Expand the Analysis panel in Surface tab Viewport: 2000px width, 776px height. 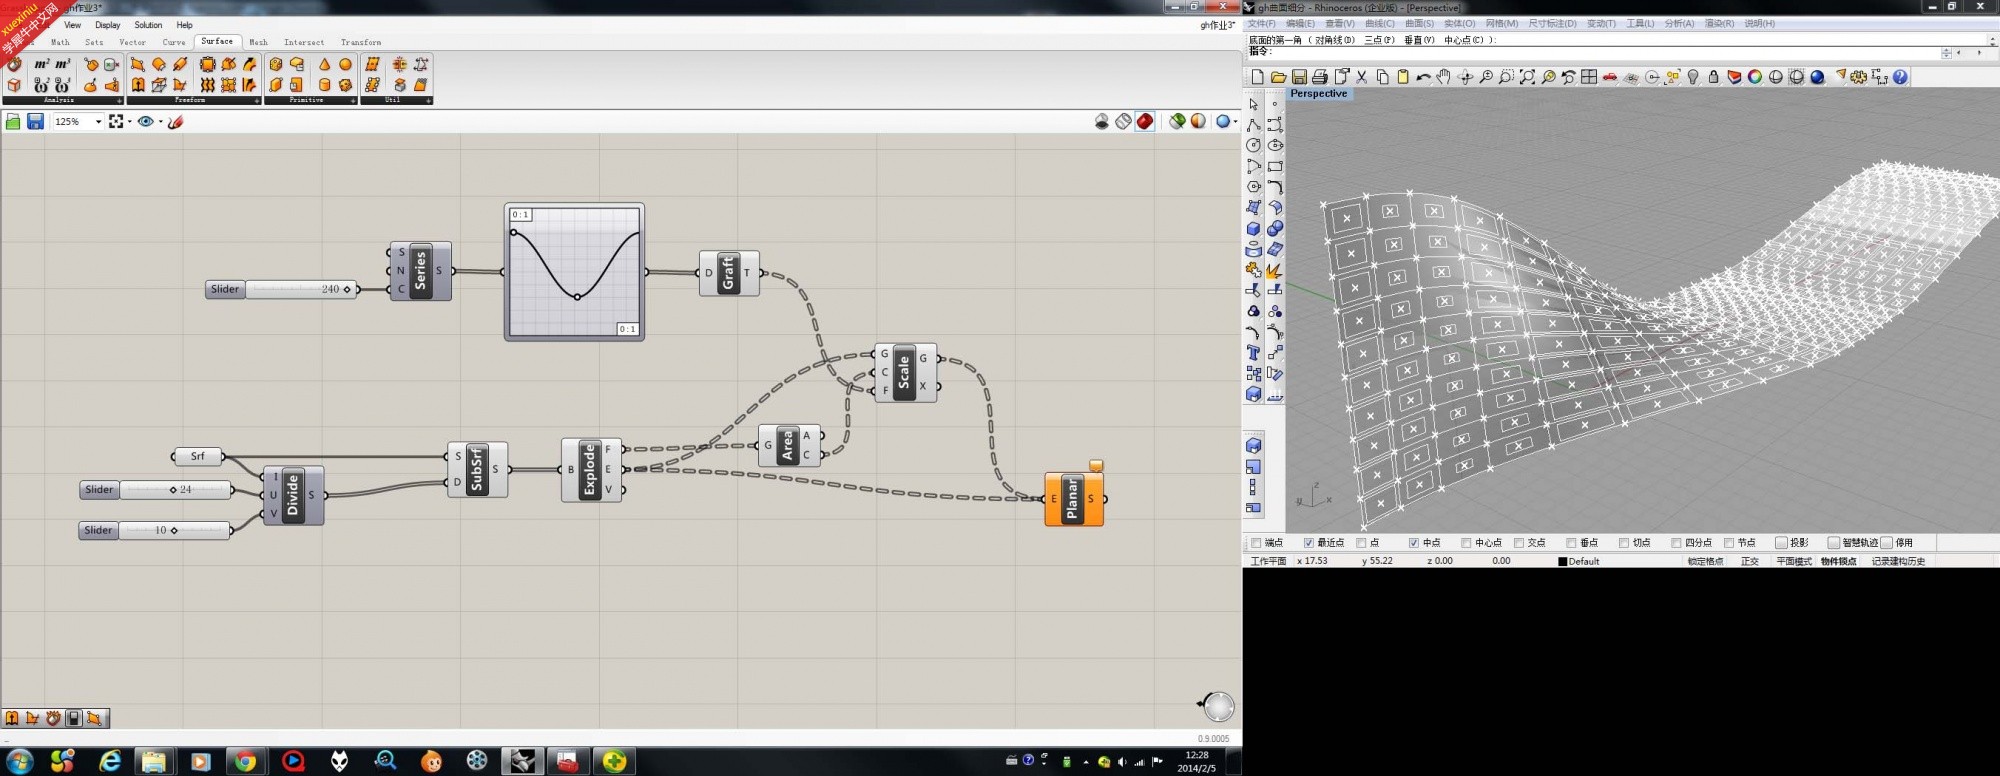119,101
